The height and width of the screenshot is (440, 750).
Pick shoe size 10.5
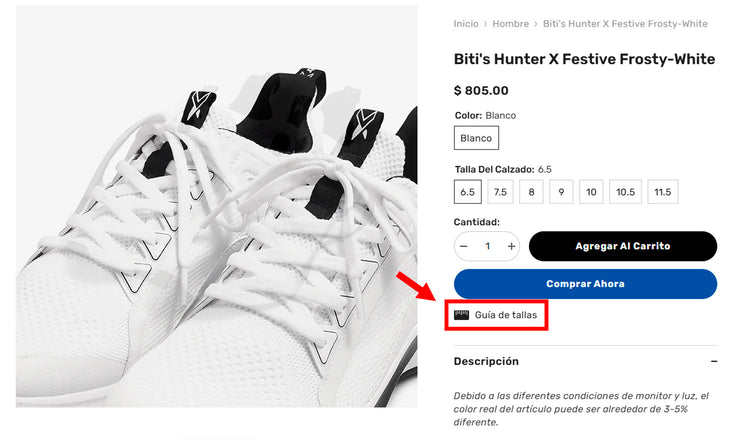click(x=625, y=192)
